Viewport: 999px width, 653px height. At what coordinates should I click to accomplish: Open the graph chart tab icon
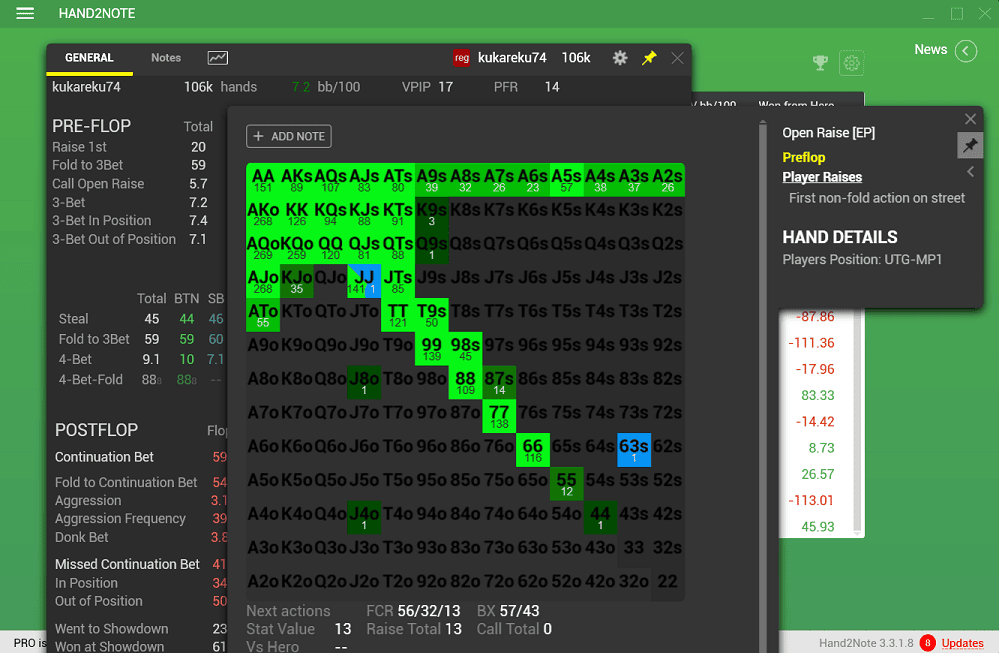pos(218,58)
